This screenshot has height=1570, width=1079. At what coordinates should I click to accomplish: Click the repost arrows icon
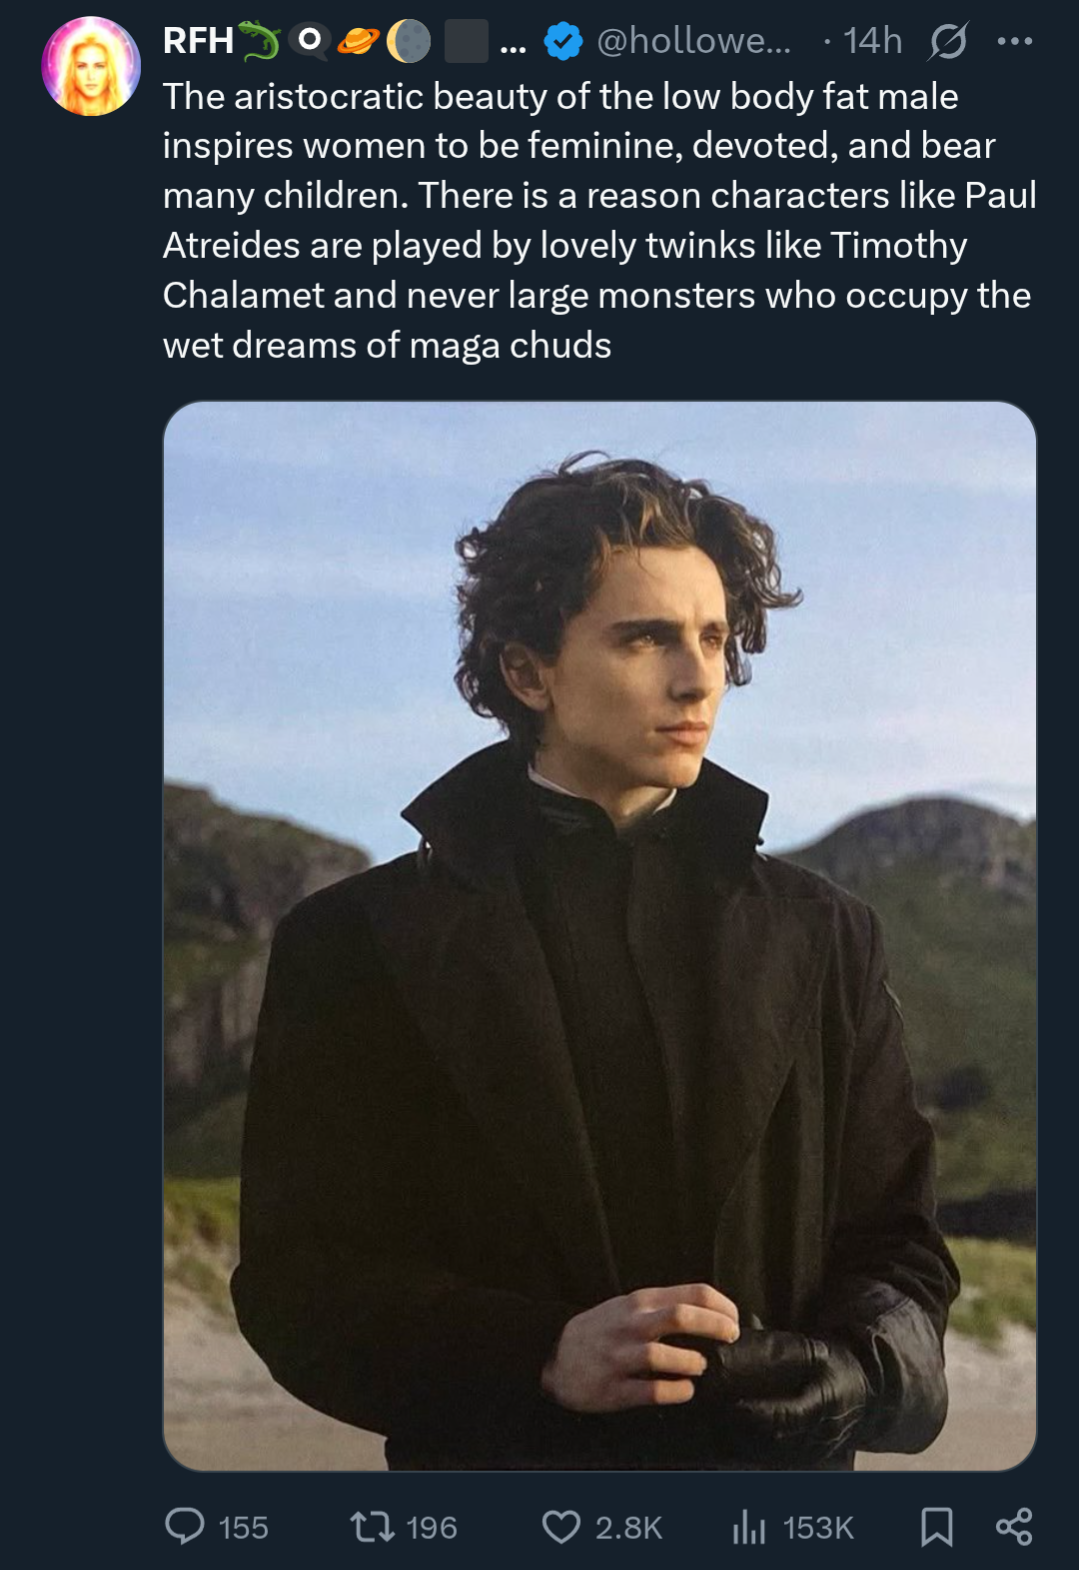coord(372,1527)
